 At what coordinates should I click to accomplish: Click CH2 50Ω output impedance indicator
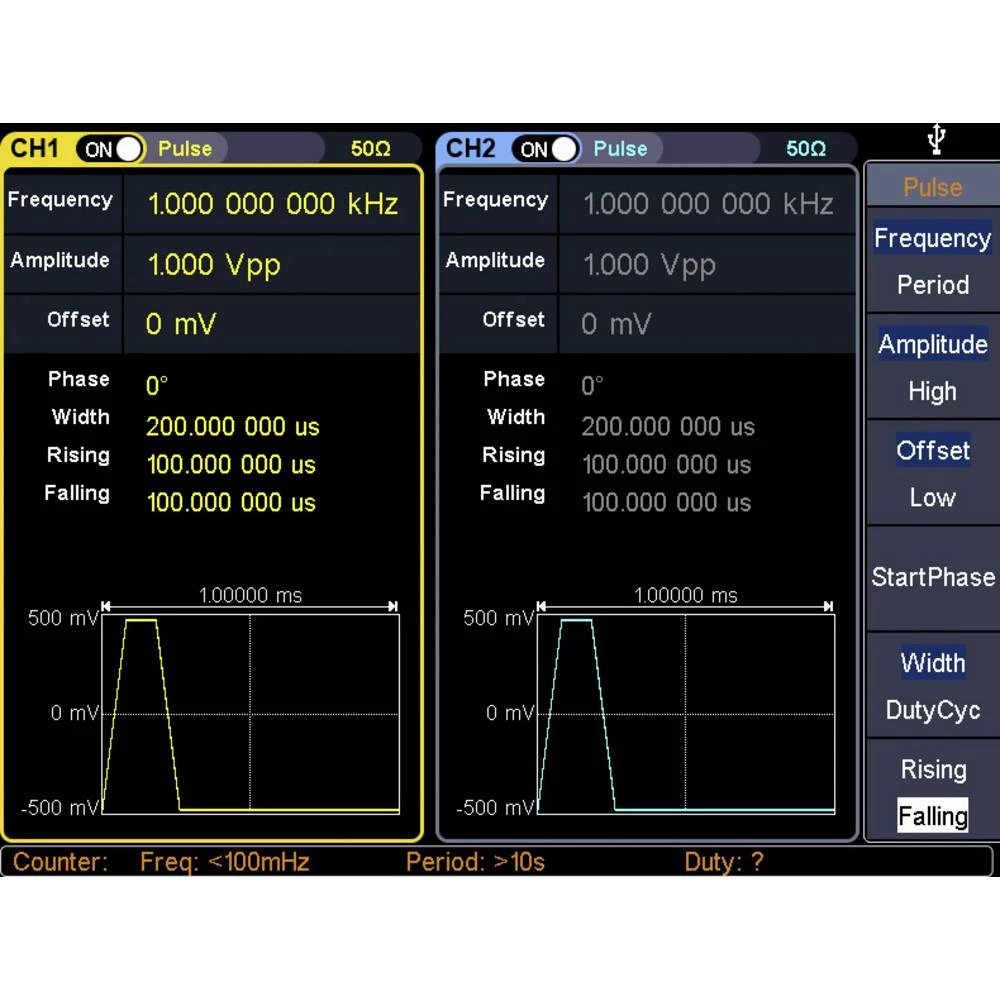tap(806, 149)
